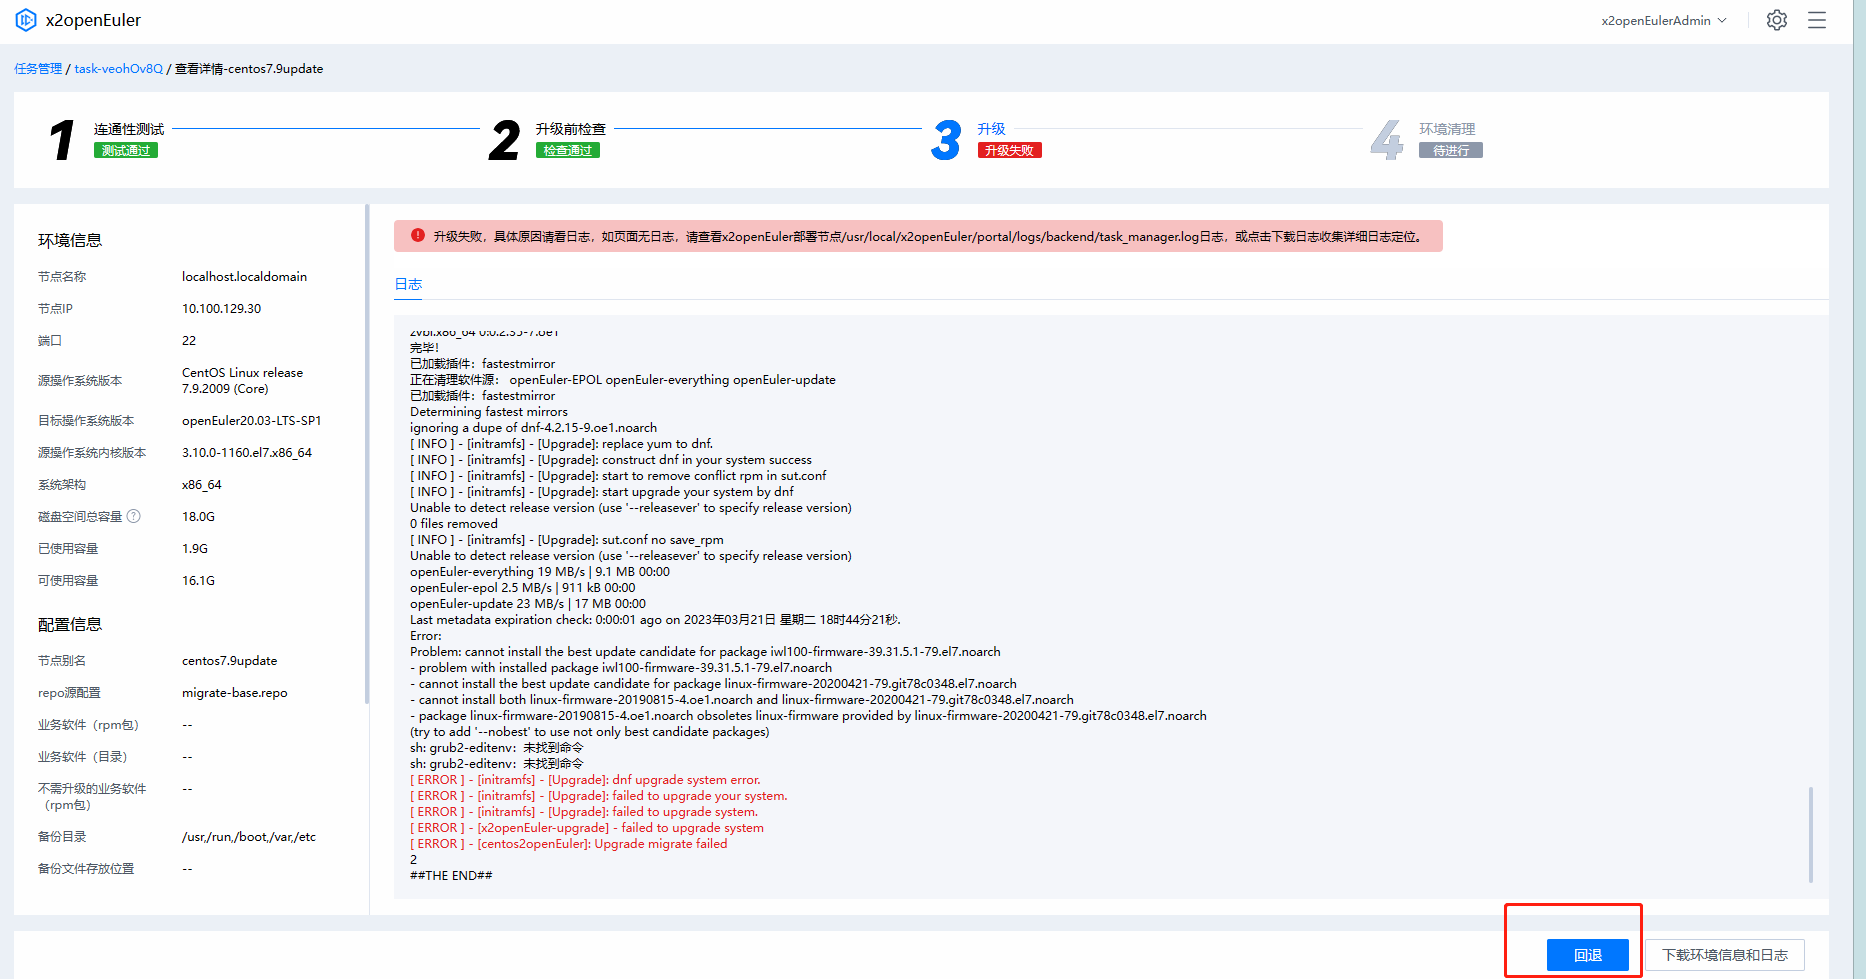Open the settings gear icon
Screen dimensions: 1866x979
[1776, 20]
